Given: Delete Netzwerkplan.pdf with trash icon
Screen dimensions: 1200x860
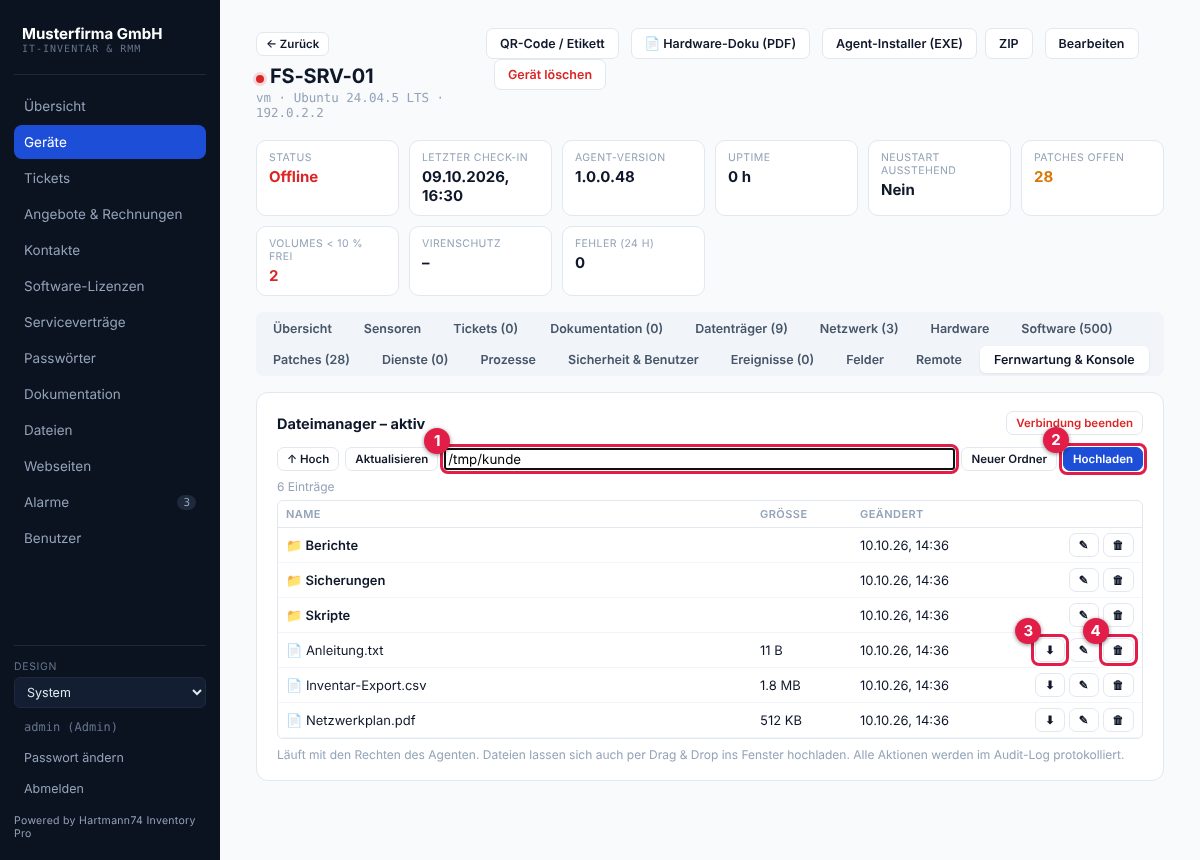Looking at the screenshot, I should pos(1118,720).
